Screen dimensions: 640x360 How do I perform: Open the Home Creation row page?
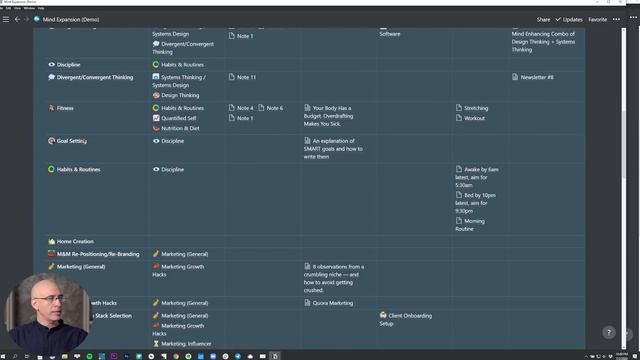click(x=75, y=241)
